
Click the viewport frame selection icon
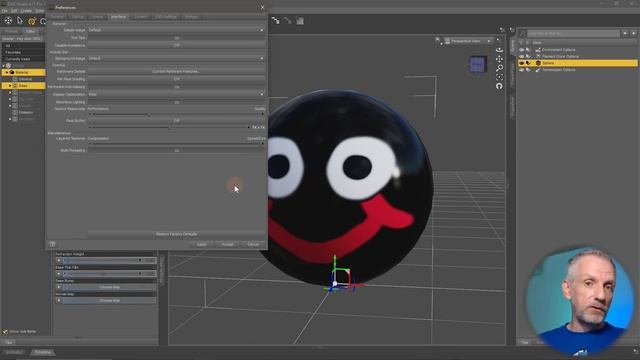coord(499,77)
